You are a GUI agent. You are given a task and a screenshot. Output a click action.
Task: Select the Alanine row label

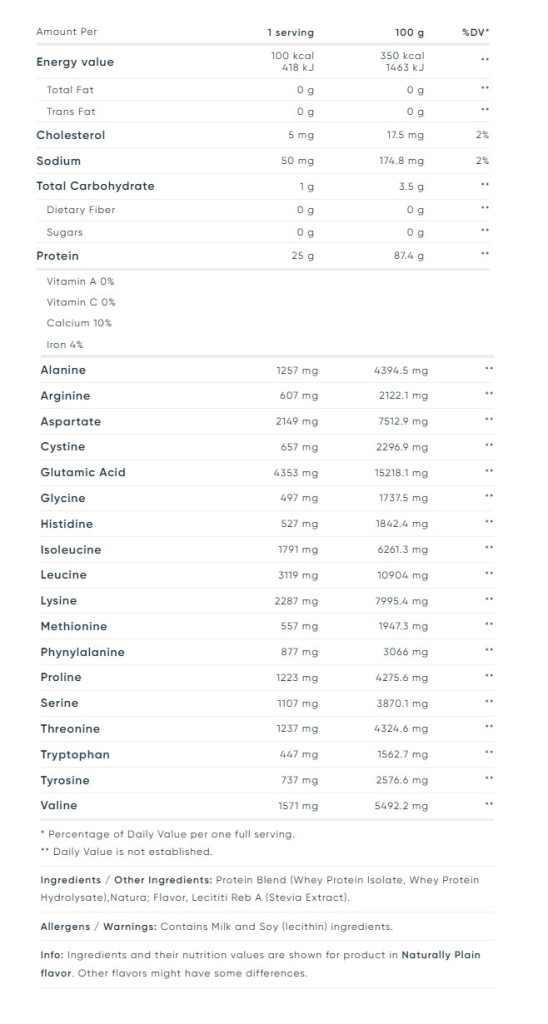click(63, 370)
